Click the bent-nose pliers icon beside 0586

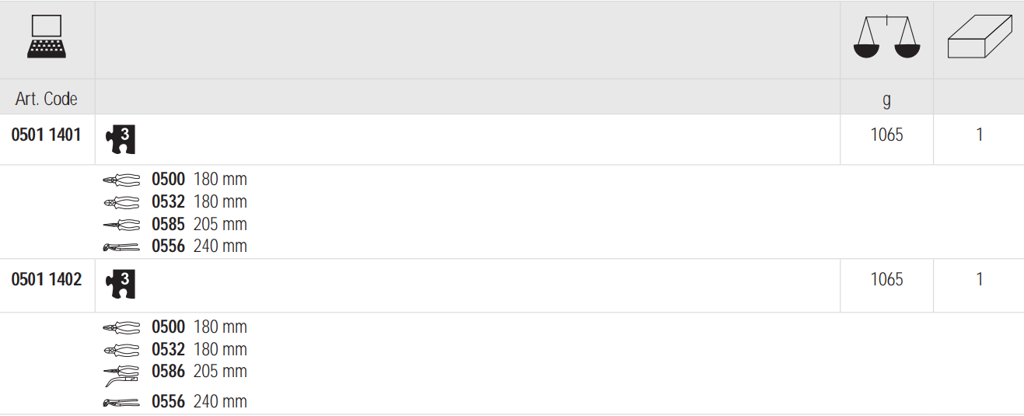coord(120,374)
